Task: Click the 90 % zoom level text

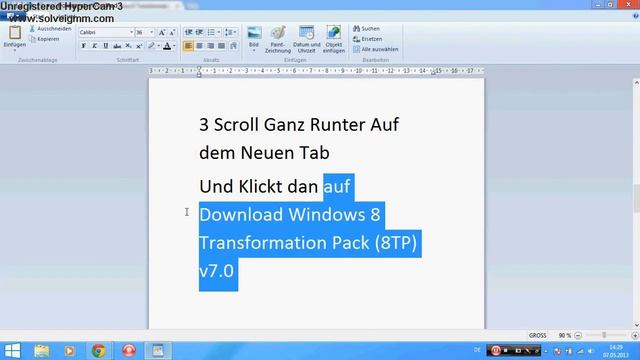Action: coord(564,335)
